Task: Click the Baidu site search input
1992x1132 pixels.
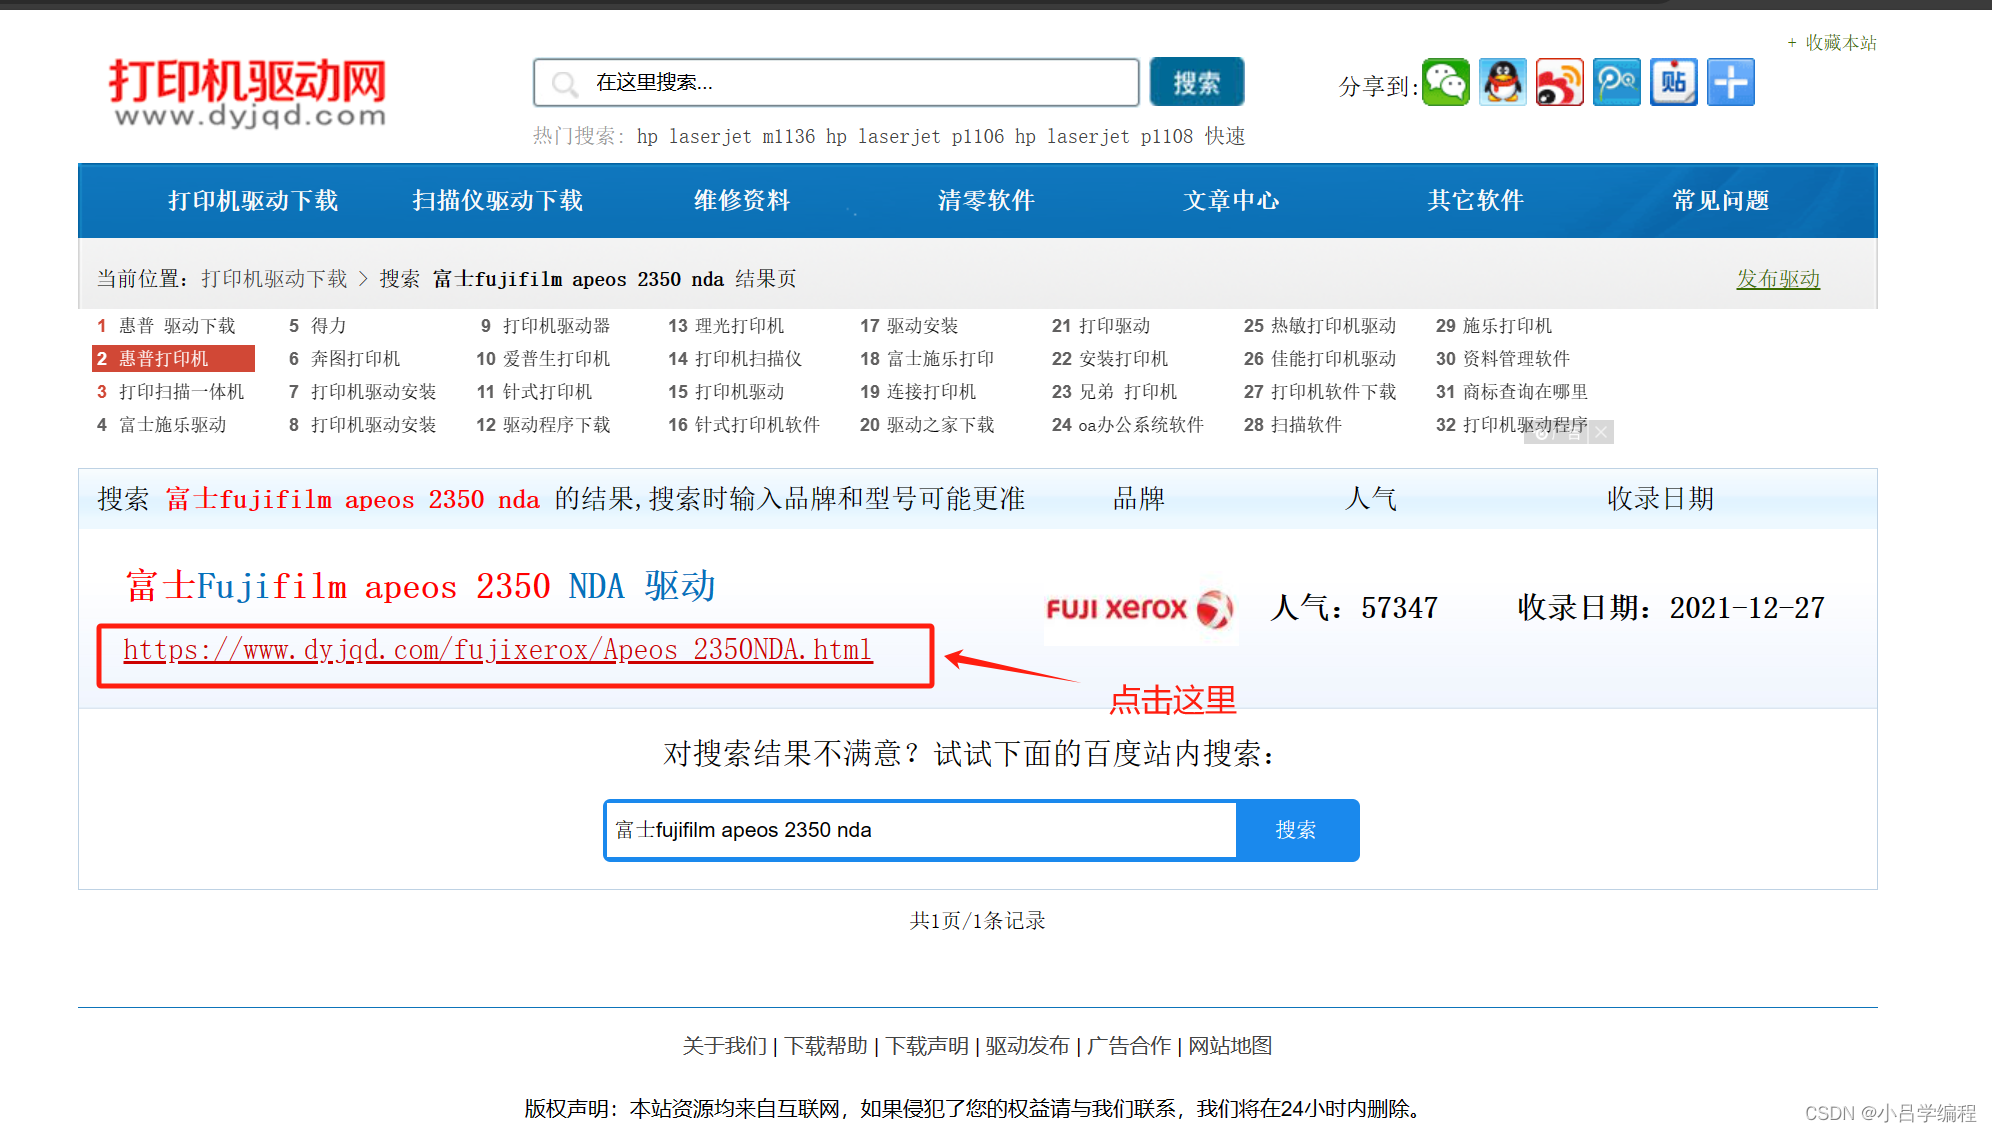Action: (920, 830)
